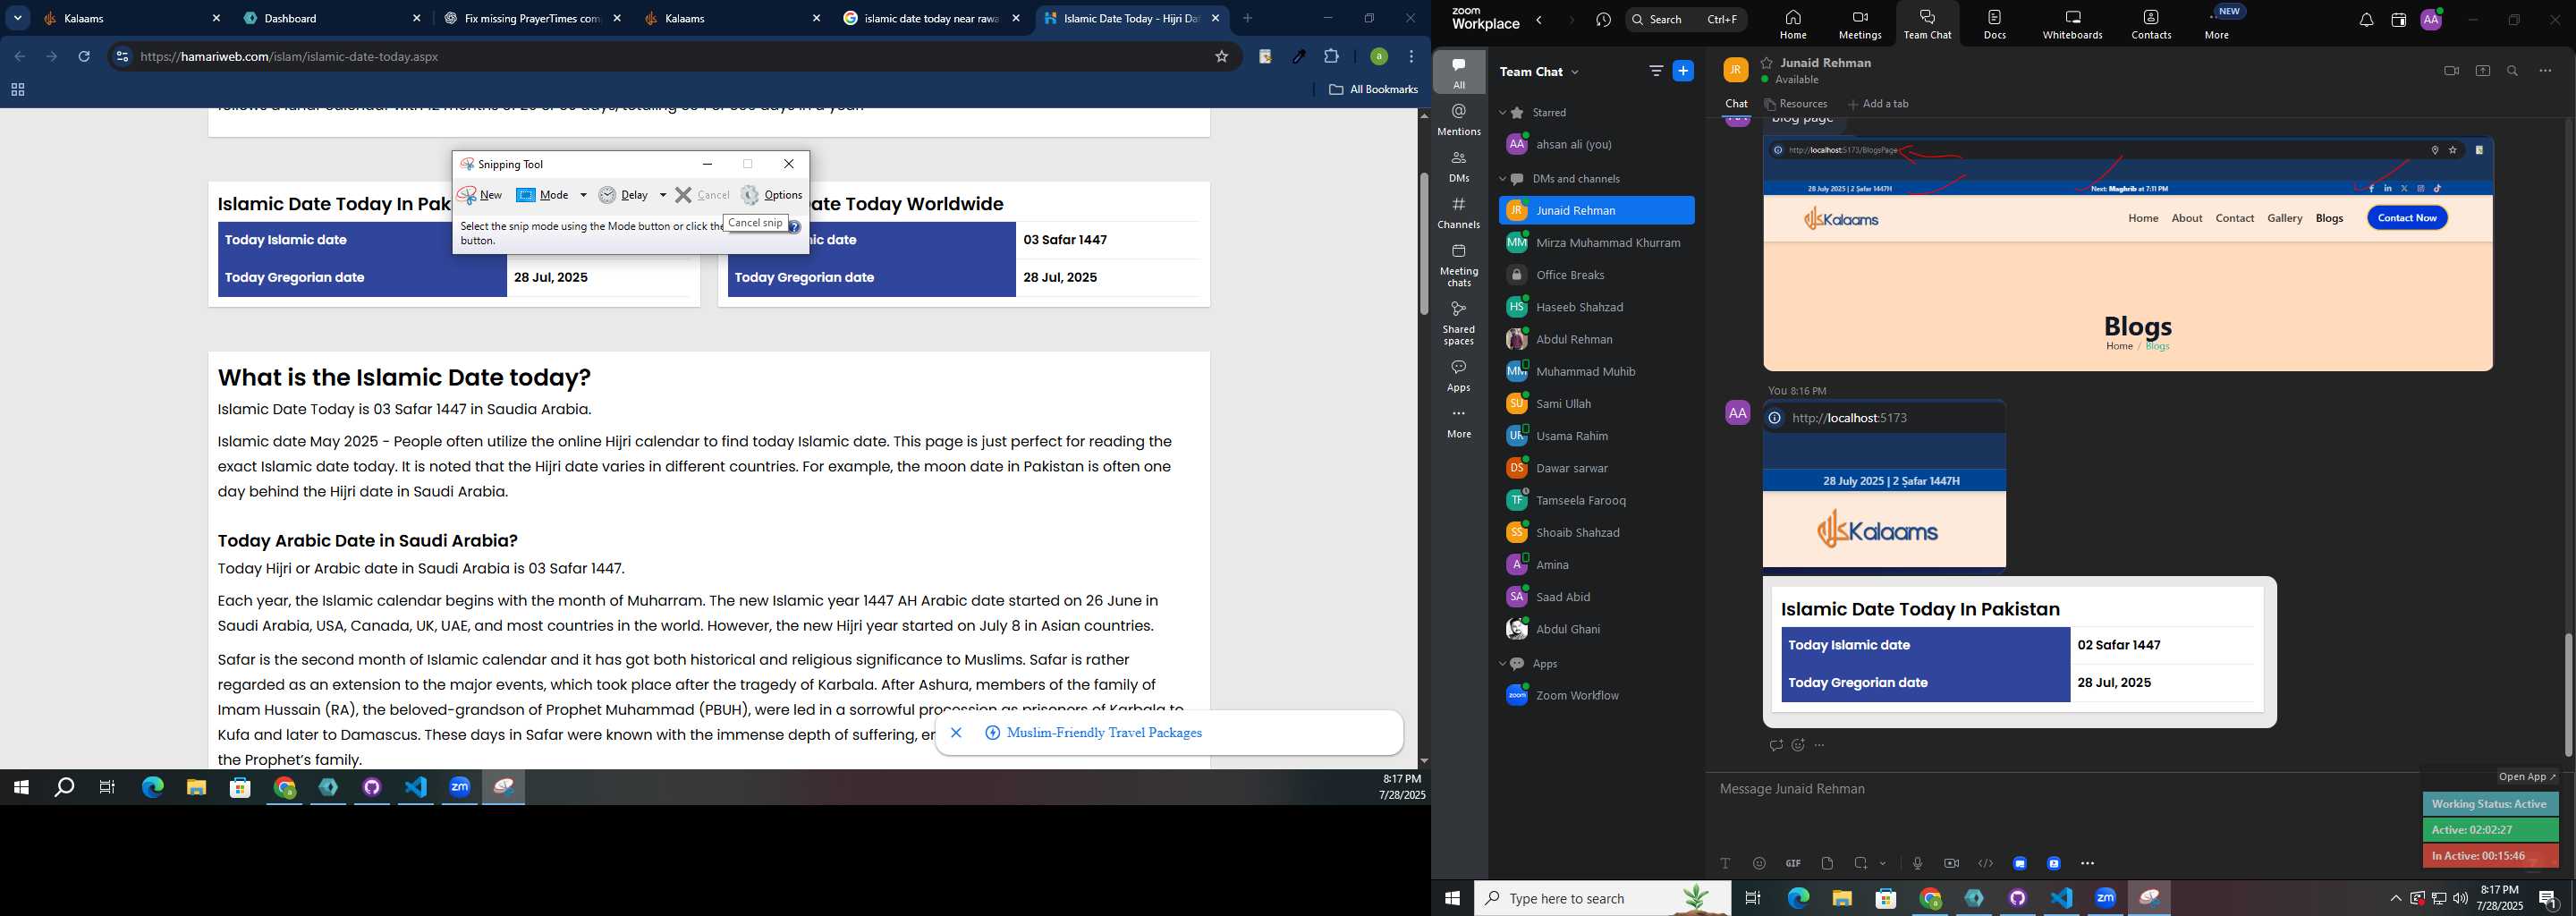Open Mirza Muhammad Khurram chat
Image resolution: width=2576 pixels, height=916 pixels.
tap(1596, 243)
